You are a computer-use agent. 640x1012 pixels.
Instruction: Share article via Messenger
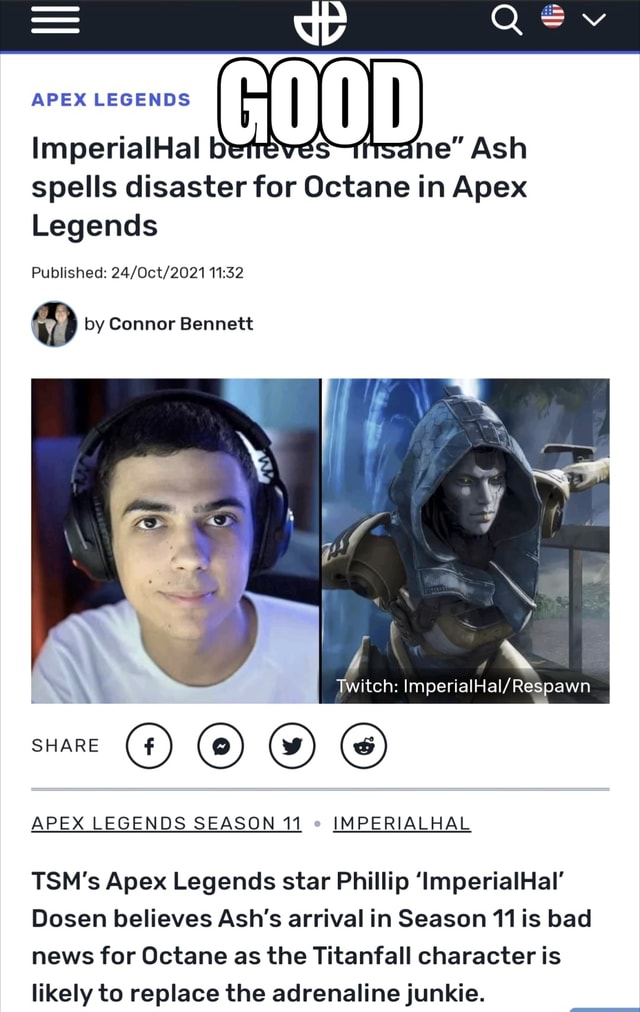point(221,745)
